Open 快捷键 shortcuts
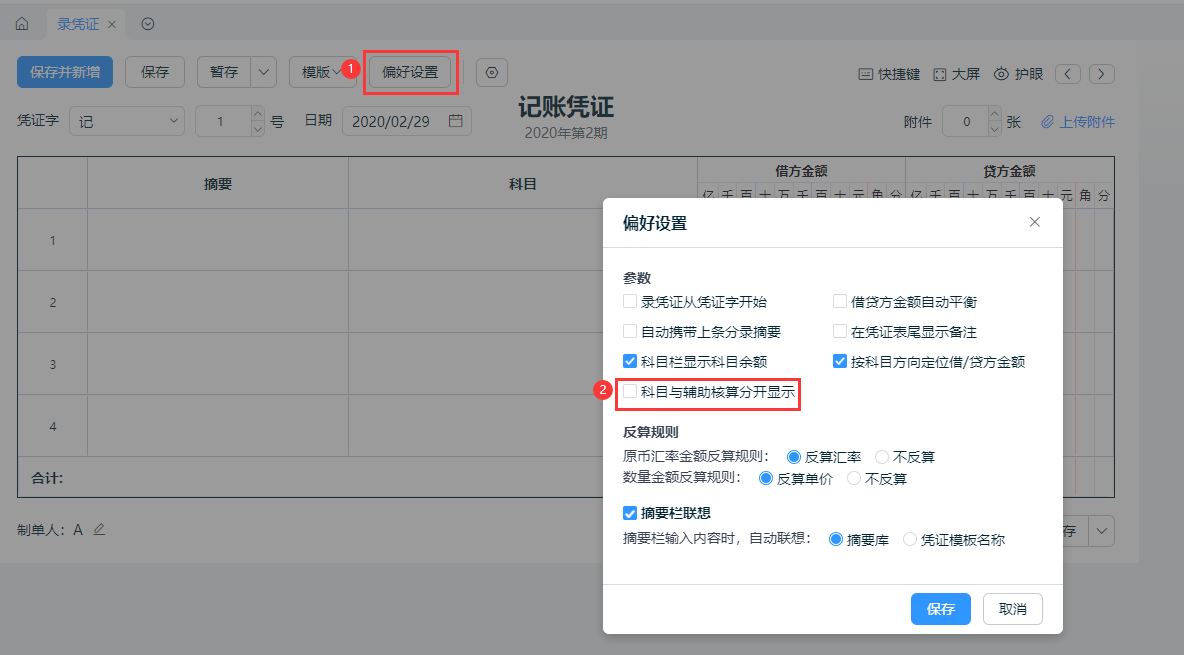The image size is (1184, 655). [x=890, y=74]
